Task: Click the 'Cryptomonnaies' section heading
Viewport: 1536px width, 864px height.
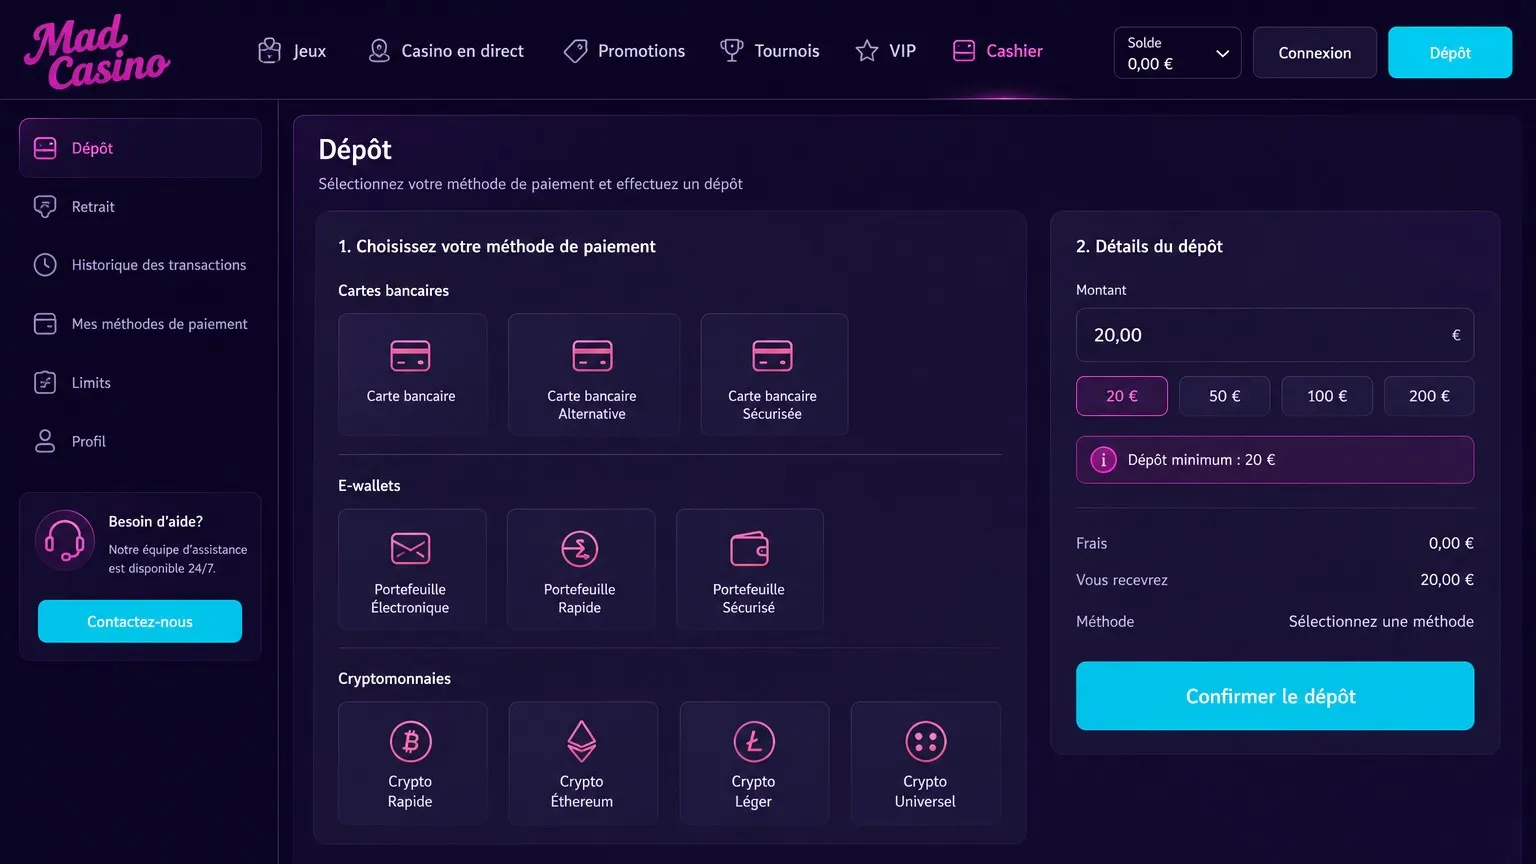Action: point(395,679)
